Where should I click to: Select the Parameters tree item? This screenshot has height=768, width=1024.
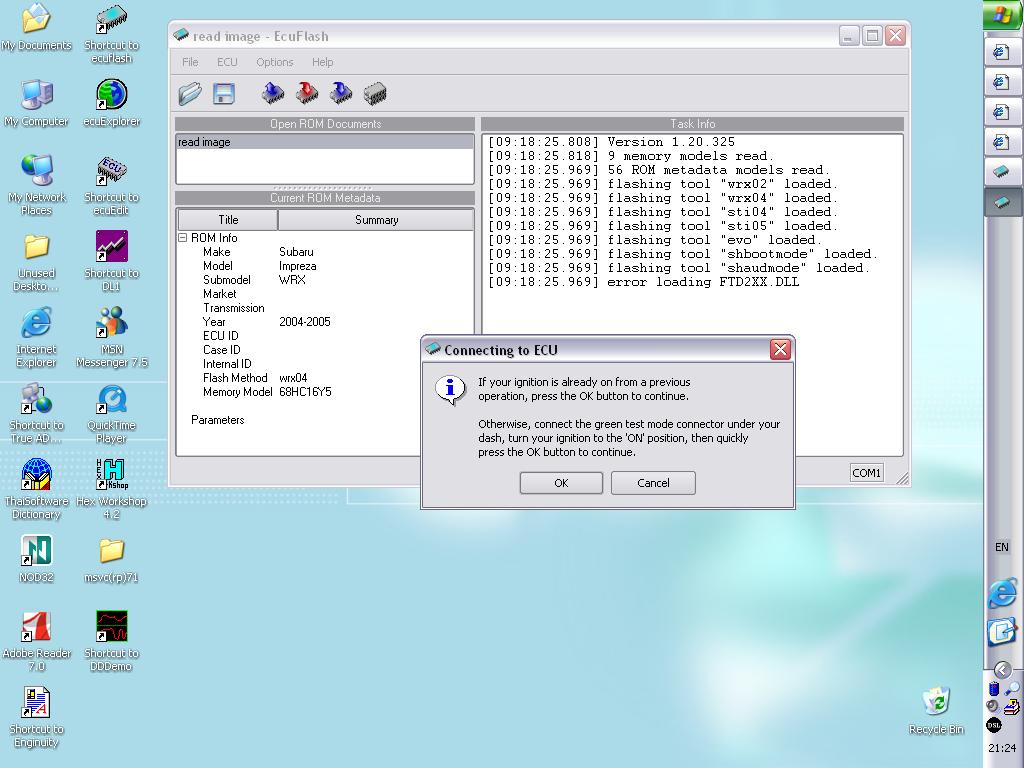tap(217, 420)
